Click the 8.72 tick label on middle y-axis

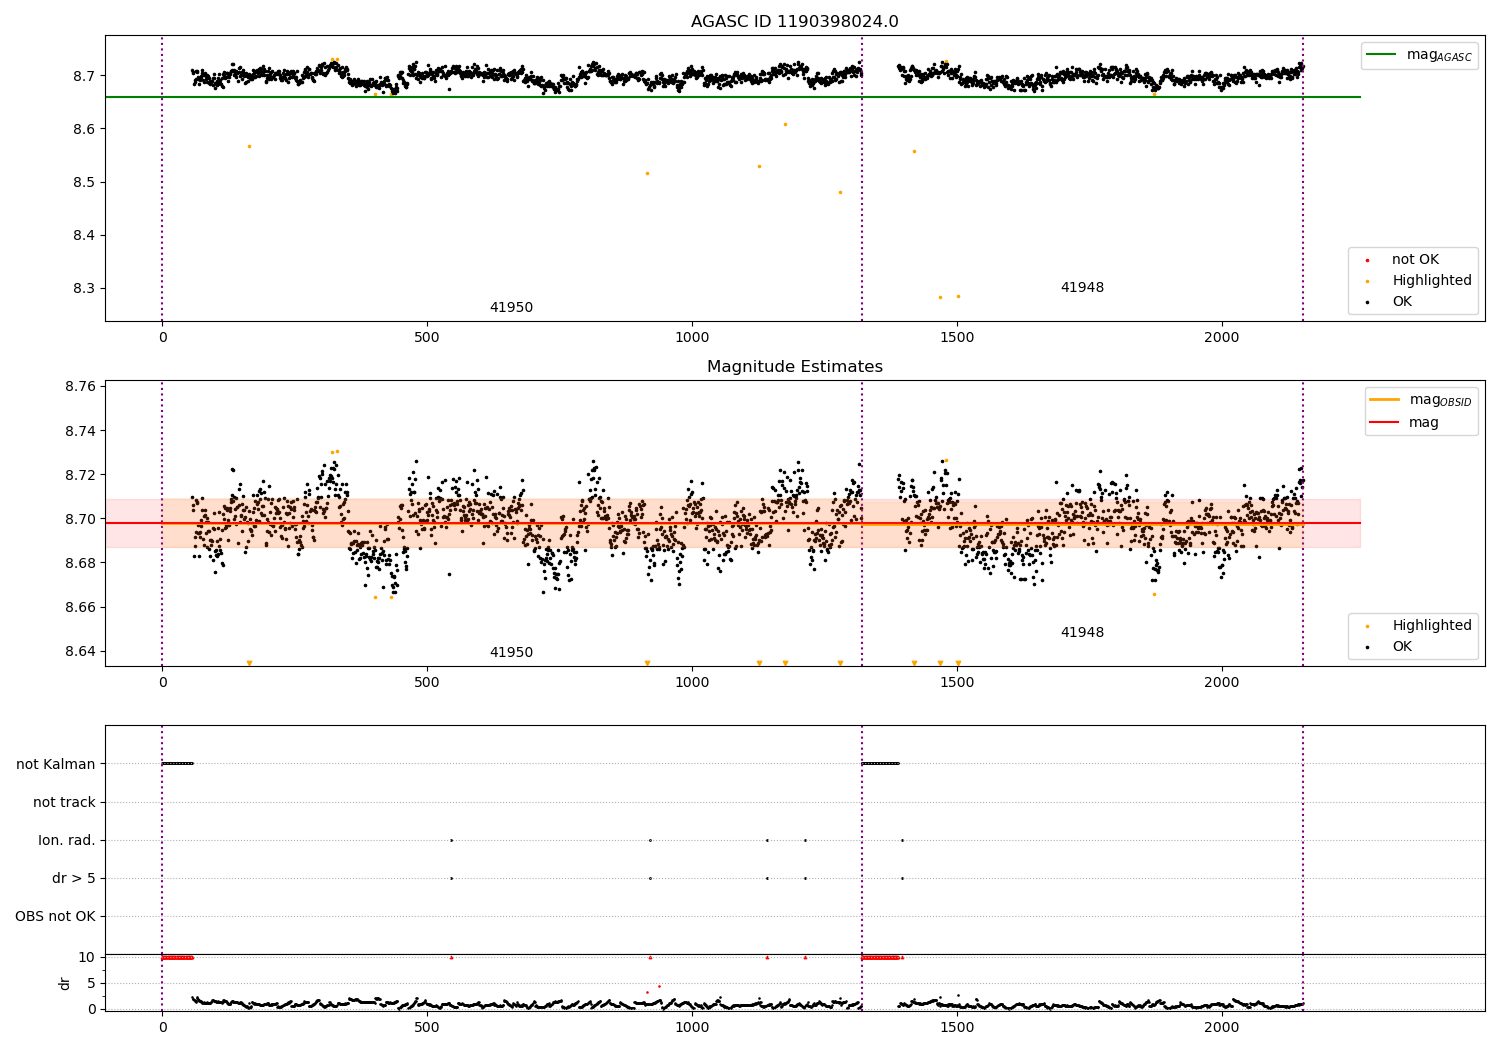[x=80, y=475]
